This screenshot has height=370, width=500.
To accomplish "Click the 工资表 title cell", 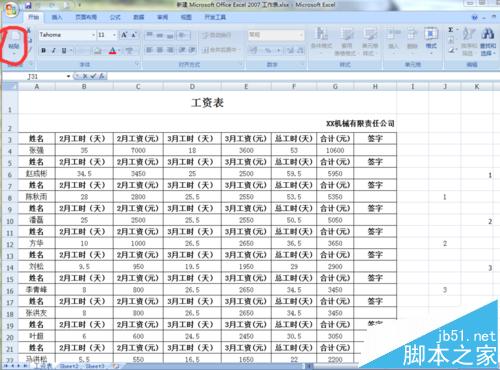I will coord(207,103).
